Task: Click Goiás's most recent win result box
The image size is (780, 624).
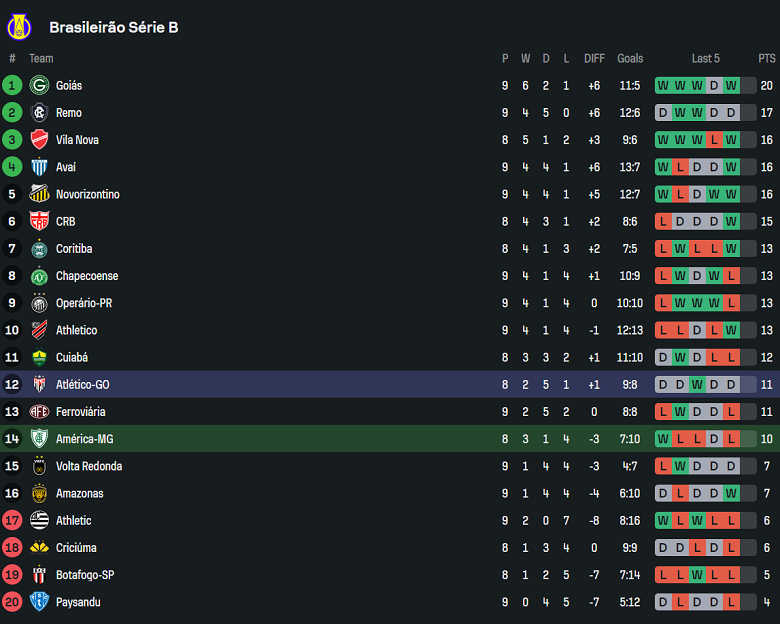Action: [731, 86]
